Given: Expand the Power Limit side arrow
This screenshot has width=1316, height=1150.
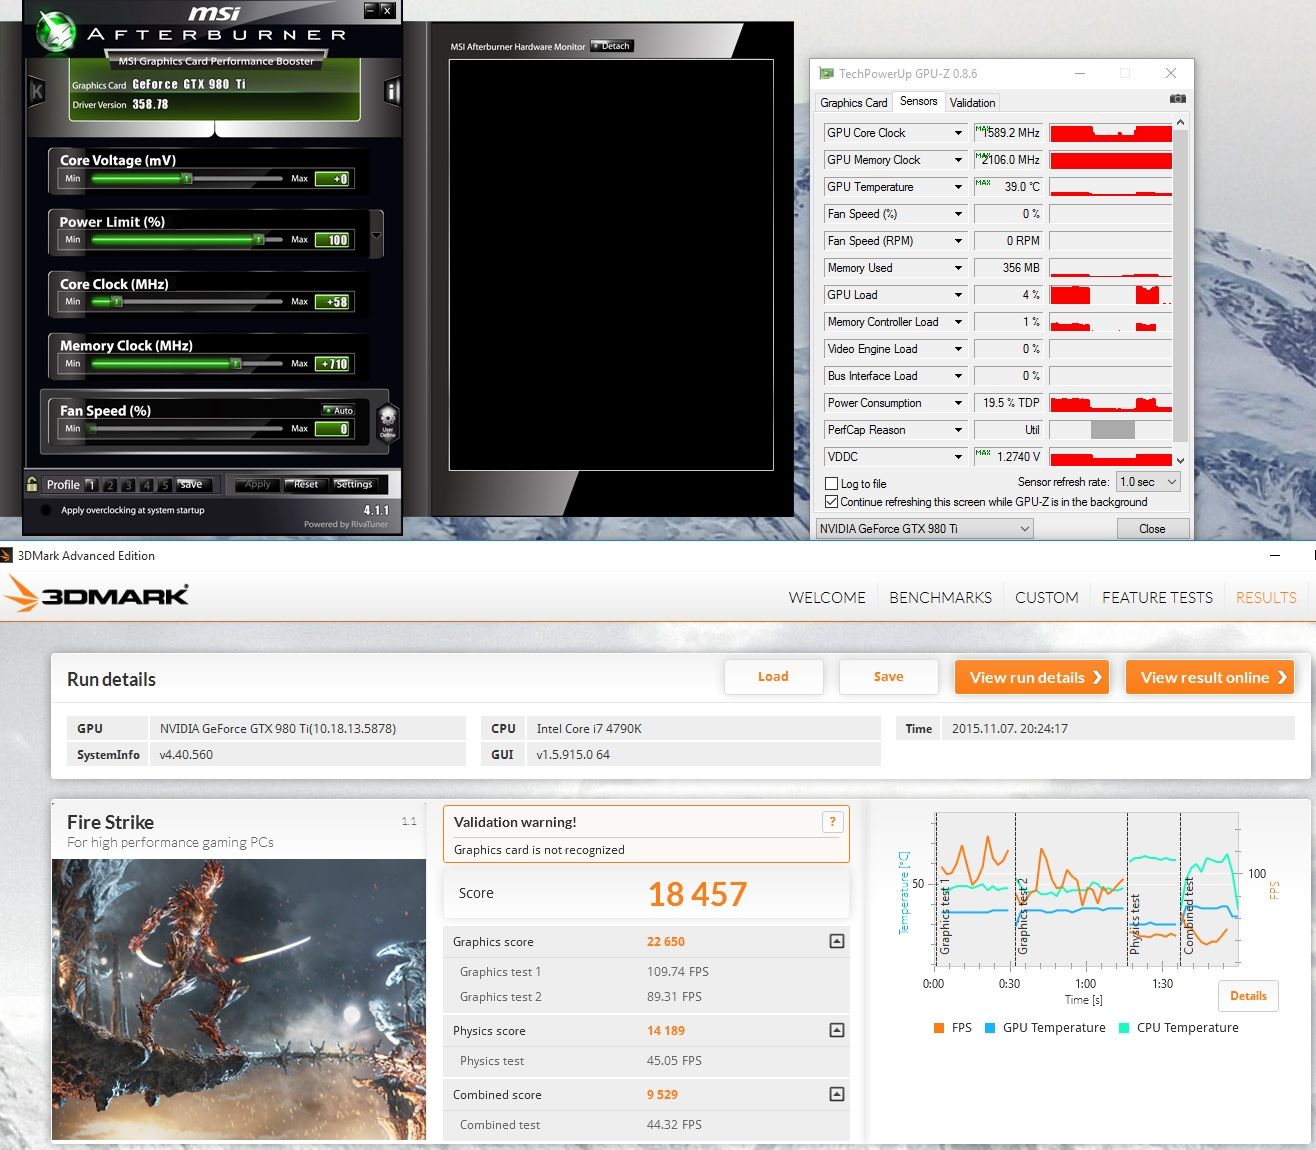Looking at the screenshot, I should coord(376,237).
